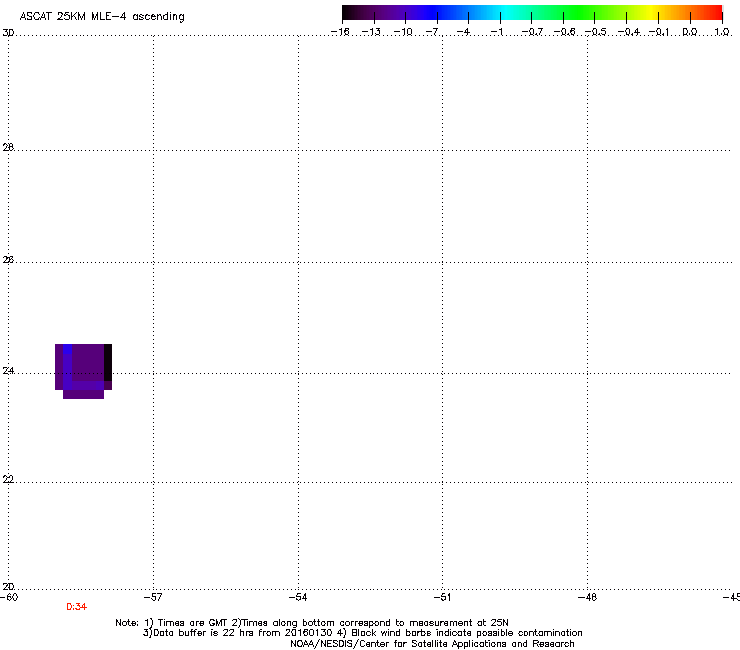The height and width of the screenshot is (650, 740).
Task: Pick the red end of the color bar
Action: click(715, 13)
